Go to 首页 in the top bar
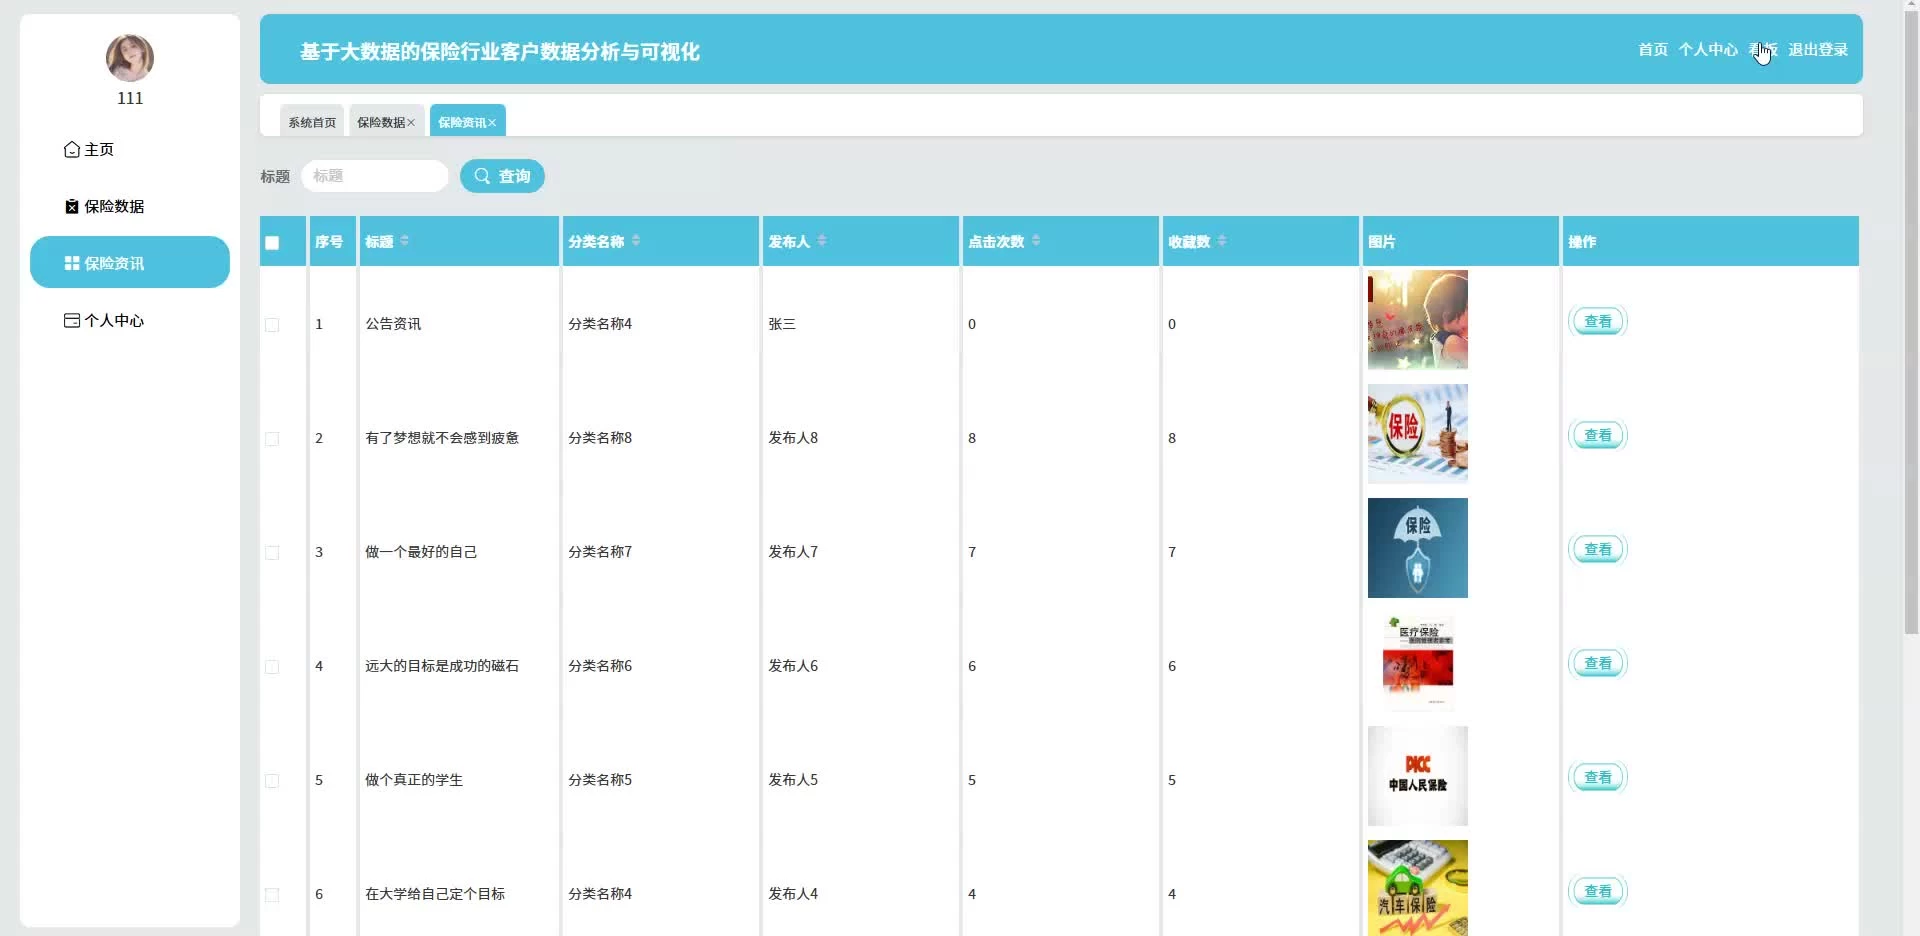1920x936 pixels. coord(1653,49)
